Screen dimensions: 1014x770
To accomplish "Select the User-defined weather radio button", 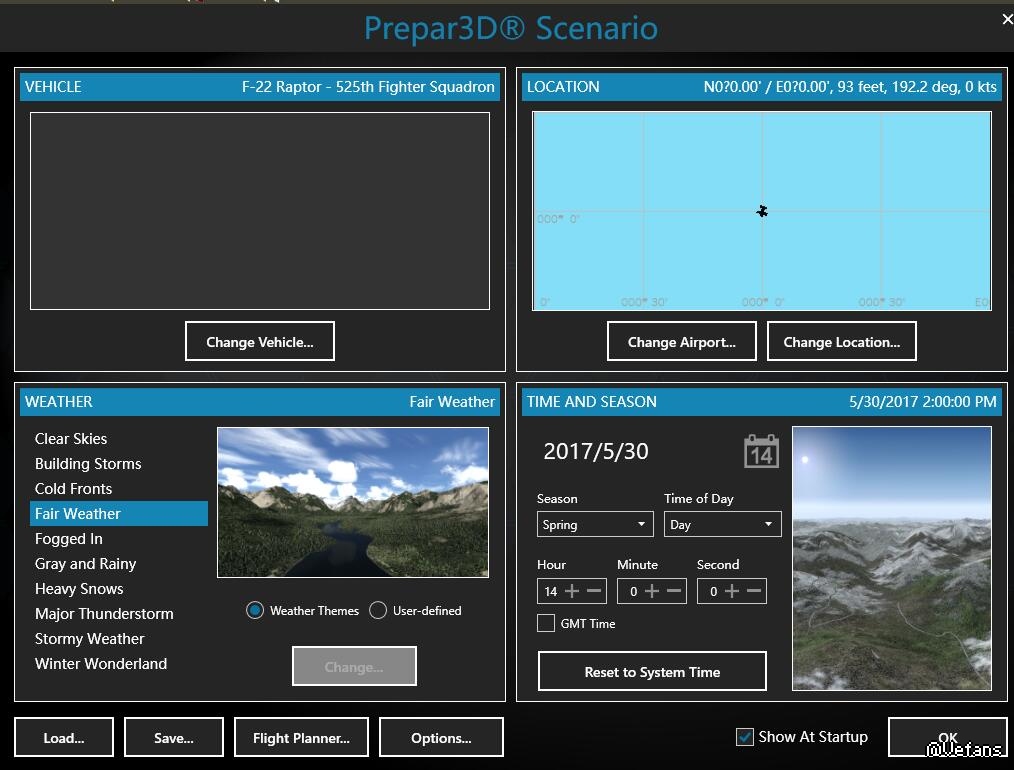I will click(378, 610).
